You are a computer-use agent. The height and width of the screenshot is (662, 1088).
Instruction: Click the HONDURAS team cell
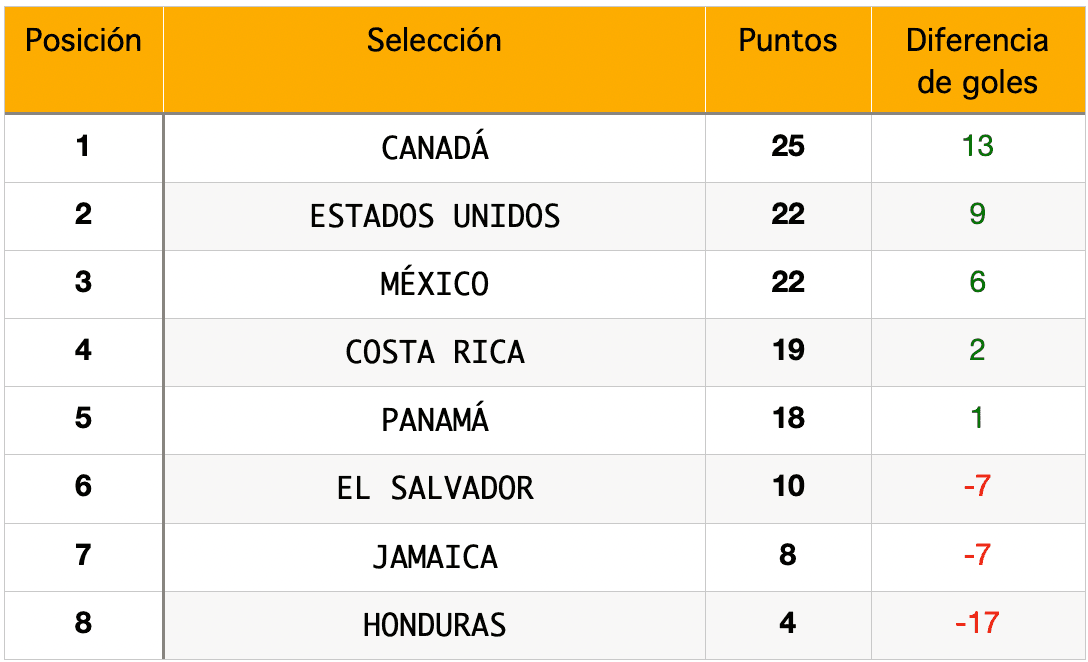[435, 625]
